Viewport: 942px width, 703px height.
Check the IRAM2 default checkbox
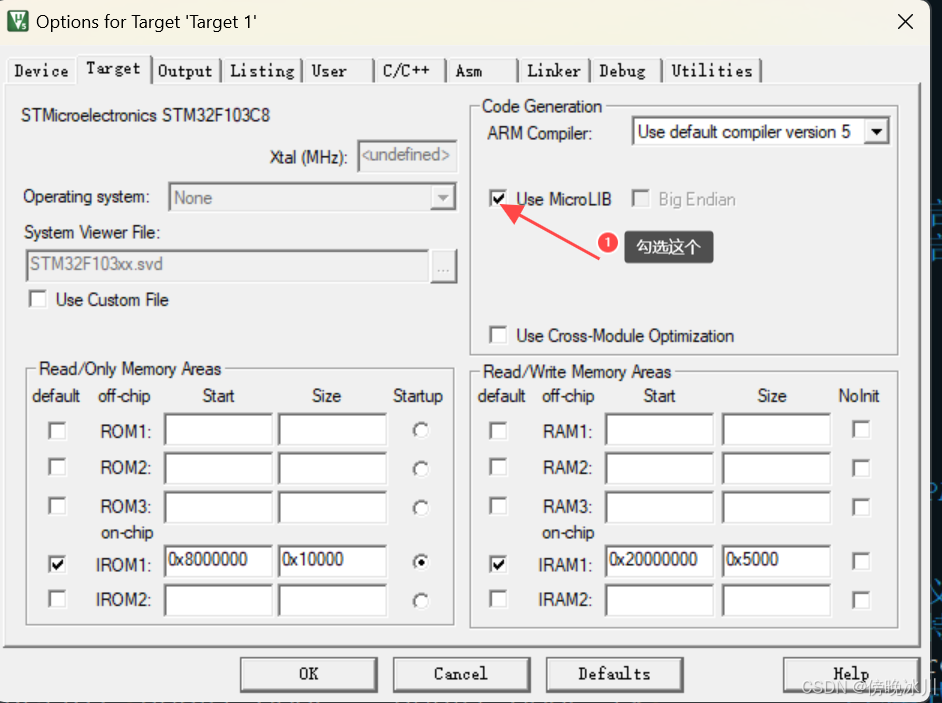click(x=498, y=598)
